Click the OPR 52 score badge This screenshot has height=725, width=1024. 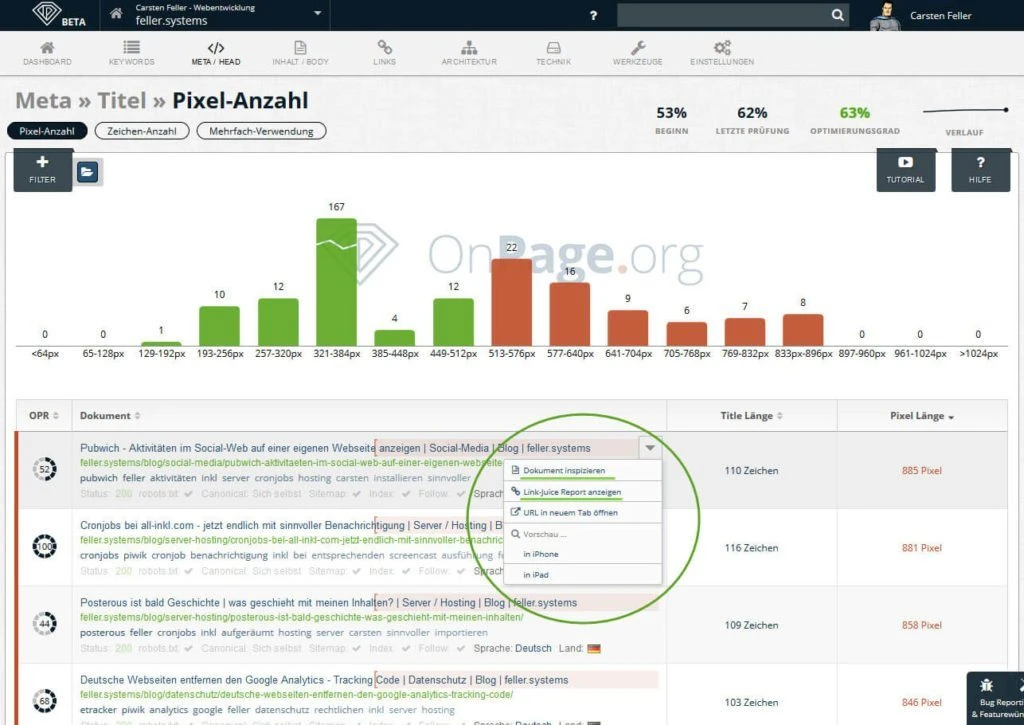(44, 469)
